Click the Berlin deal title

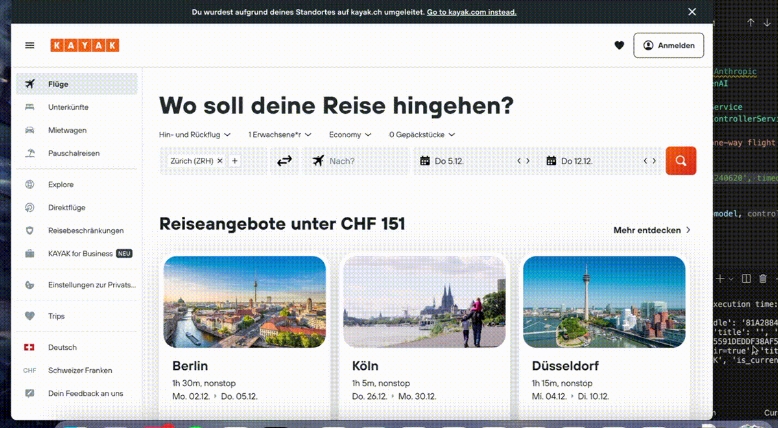[x=190, y=366]
